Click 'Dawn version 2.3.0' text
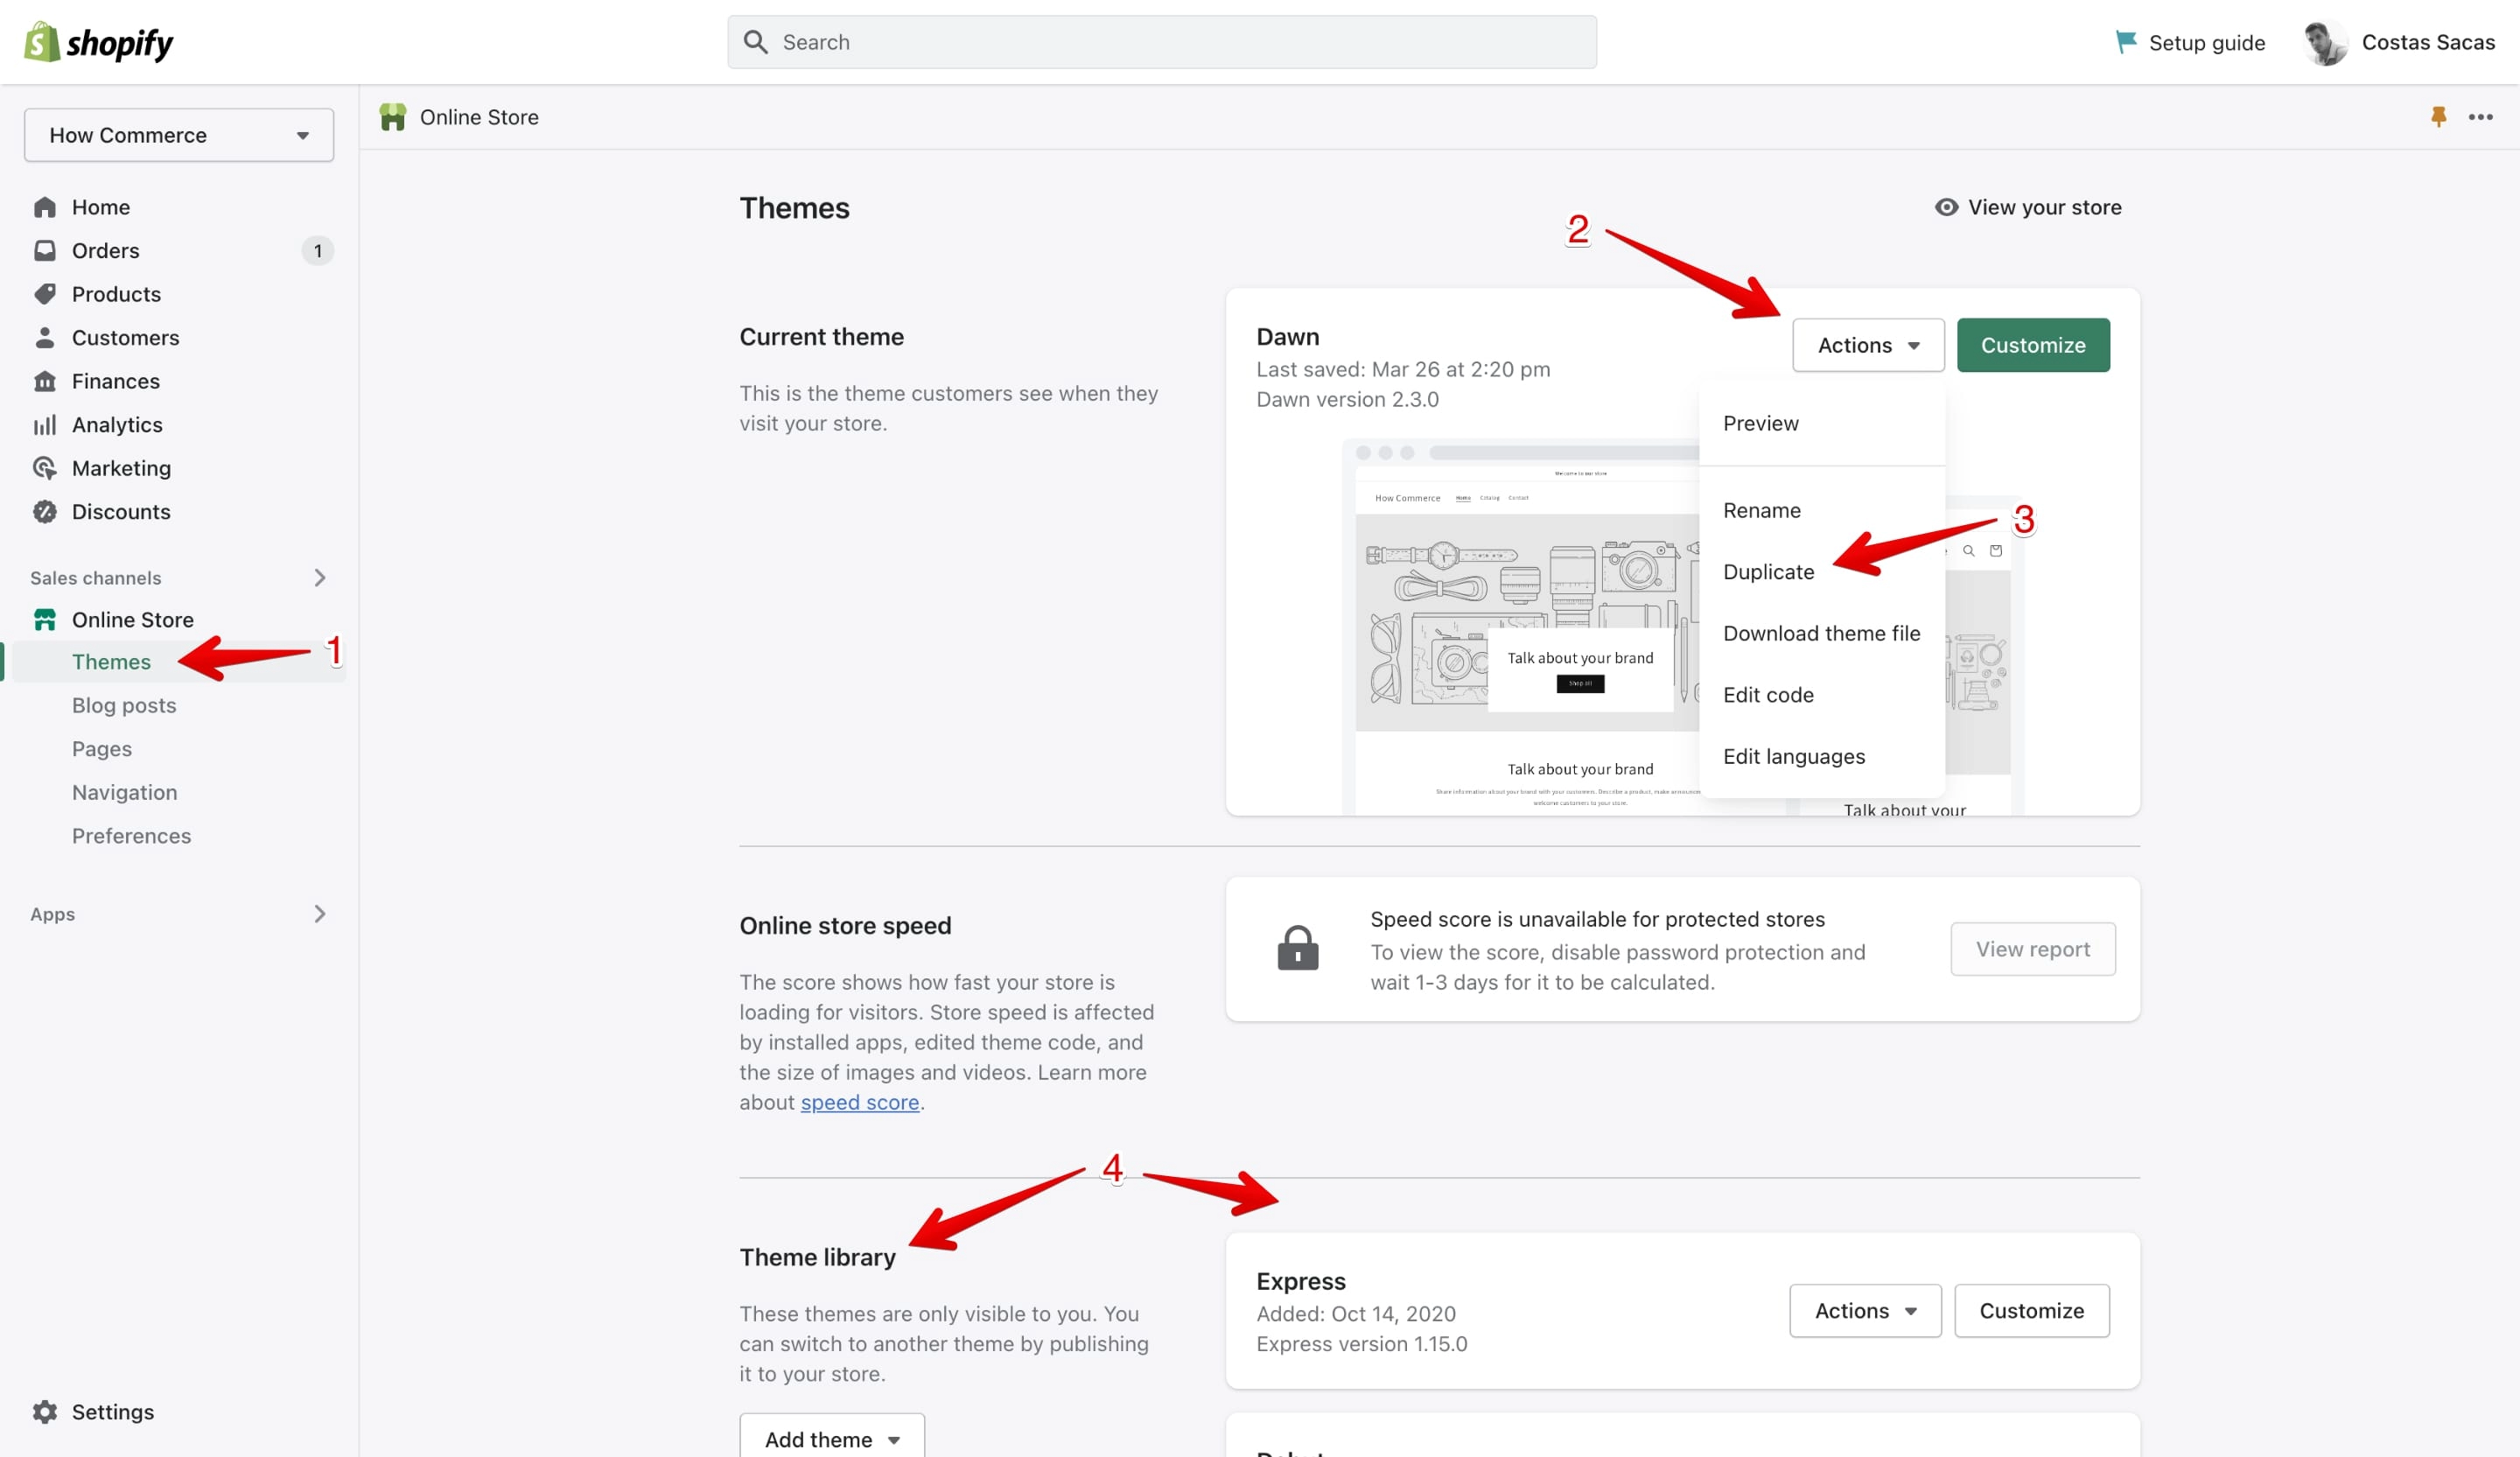Image resolution: width=2520 pixels, height=1457 pixels. [1347, 399]
